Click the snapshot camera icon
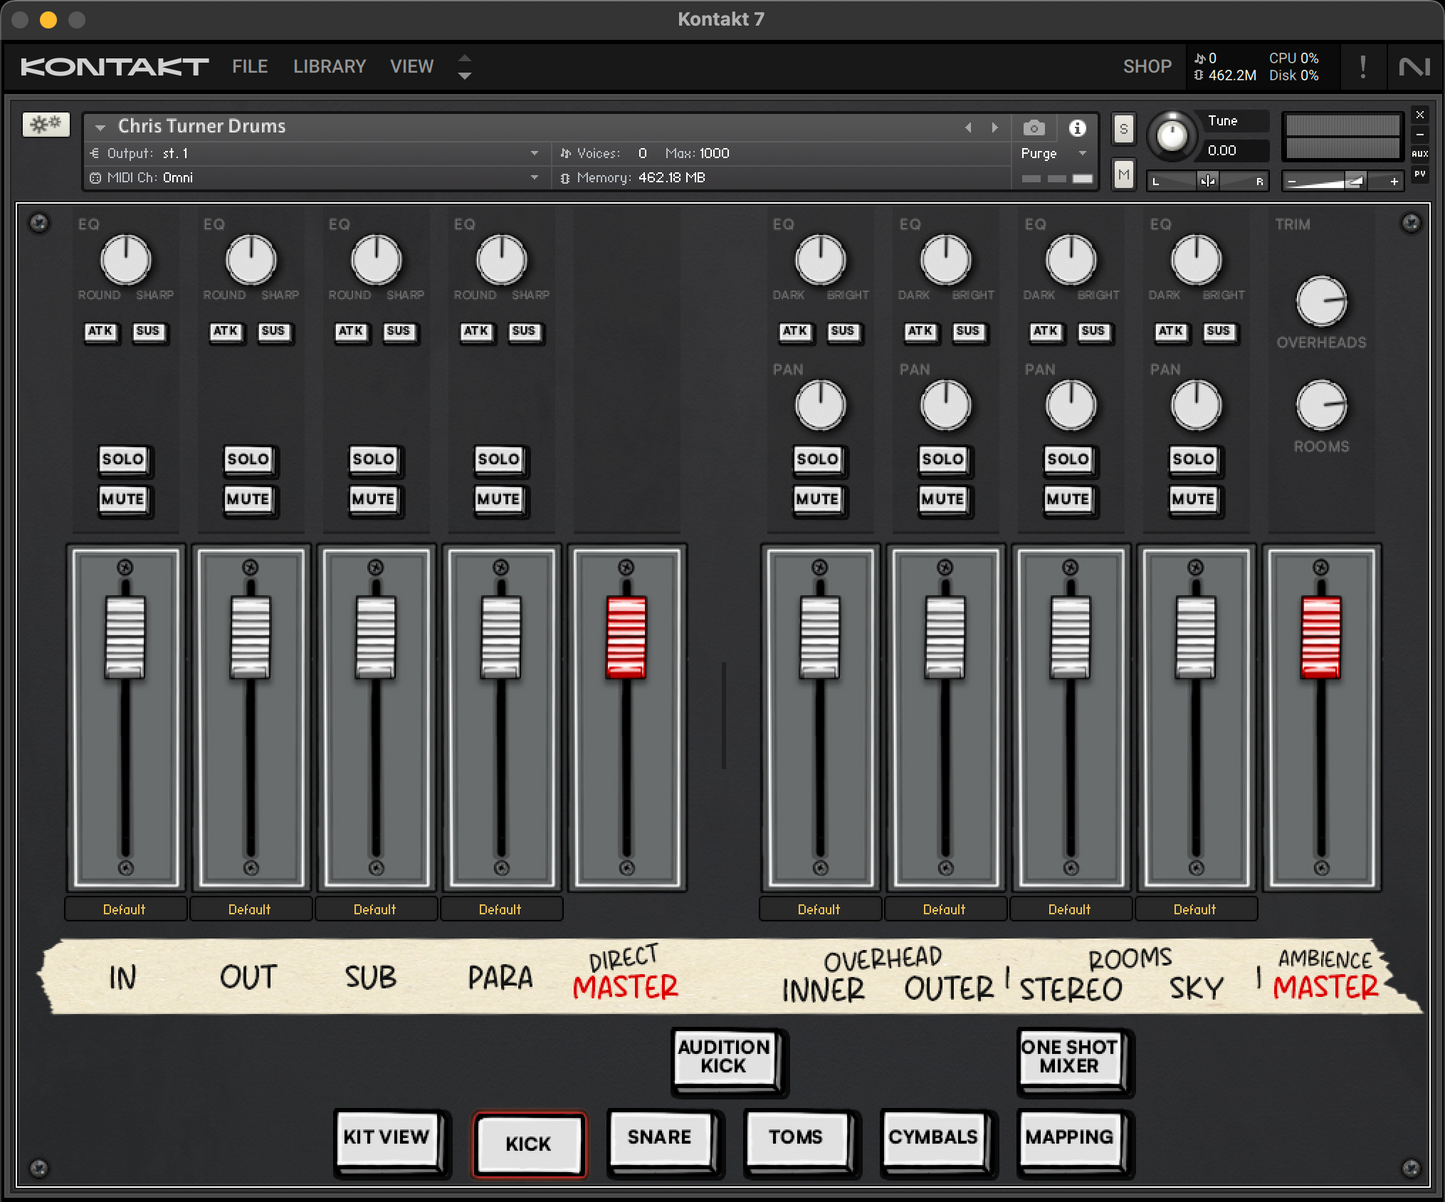 point(1034,128)
